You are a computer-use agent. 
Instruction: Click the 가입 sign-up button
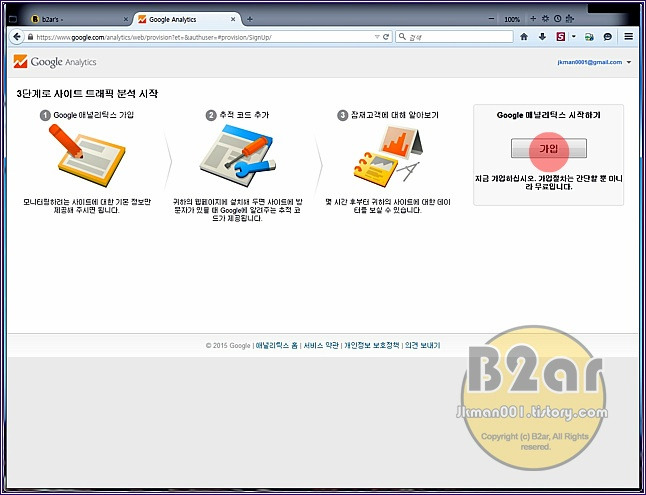pos(549,148)
